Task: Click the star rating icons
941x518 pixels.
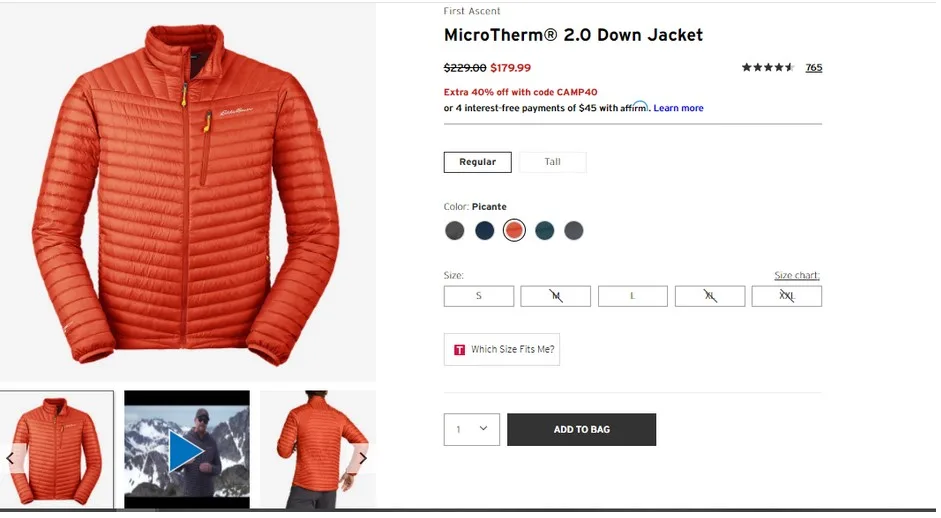Action: (768, 67)
